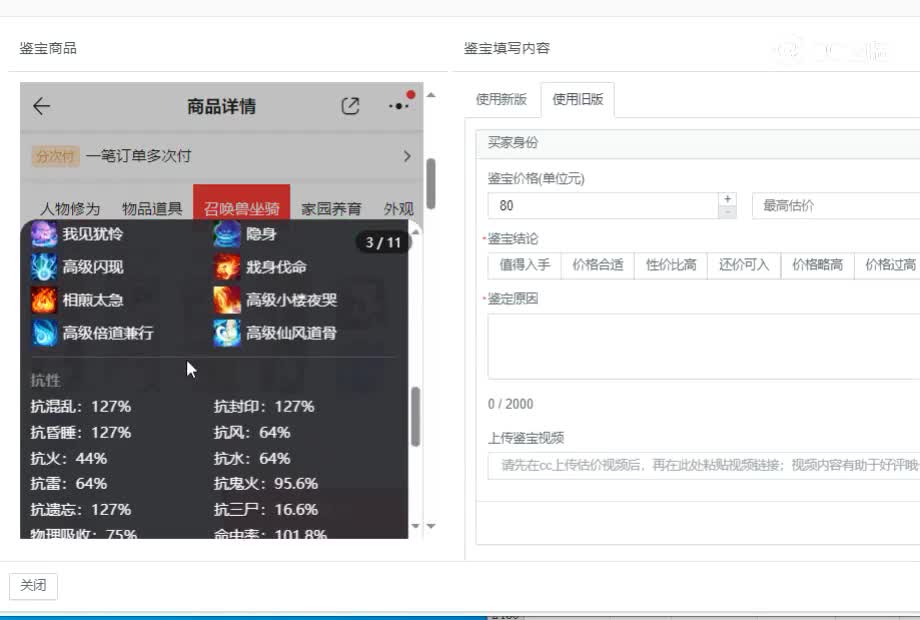Click the 关闭 button
Image resolution: width=920 pixels, height=620 pixels.
pyautogui.click(x=33, y=586)
